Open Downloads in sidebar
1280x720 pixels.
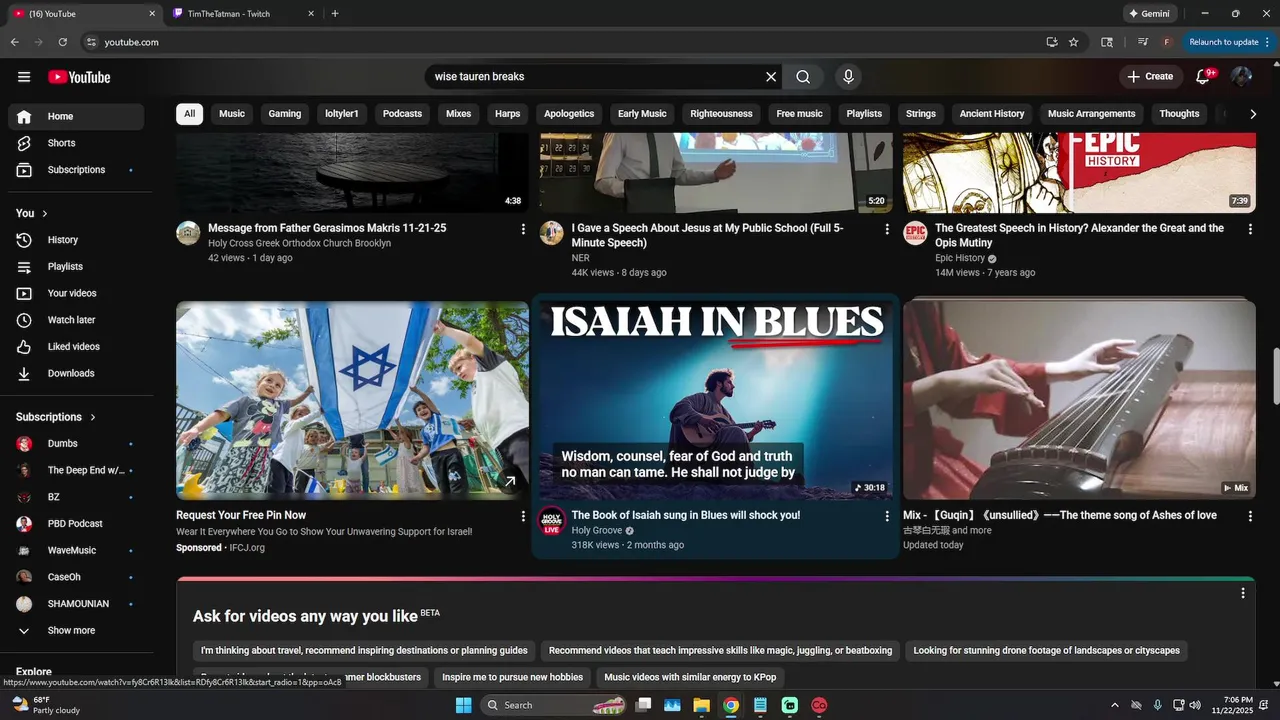76,373
